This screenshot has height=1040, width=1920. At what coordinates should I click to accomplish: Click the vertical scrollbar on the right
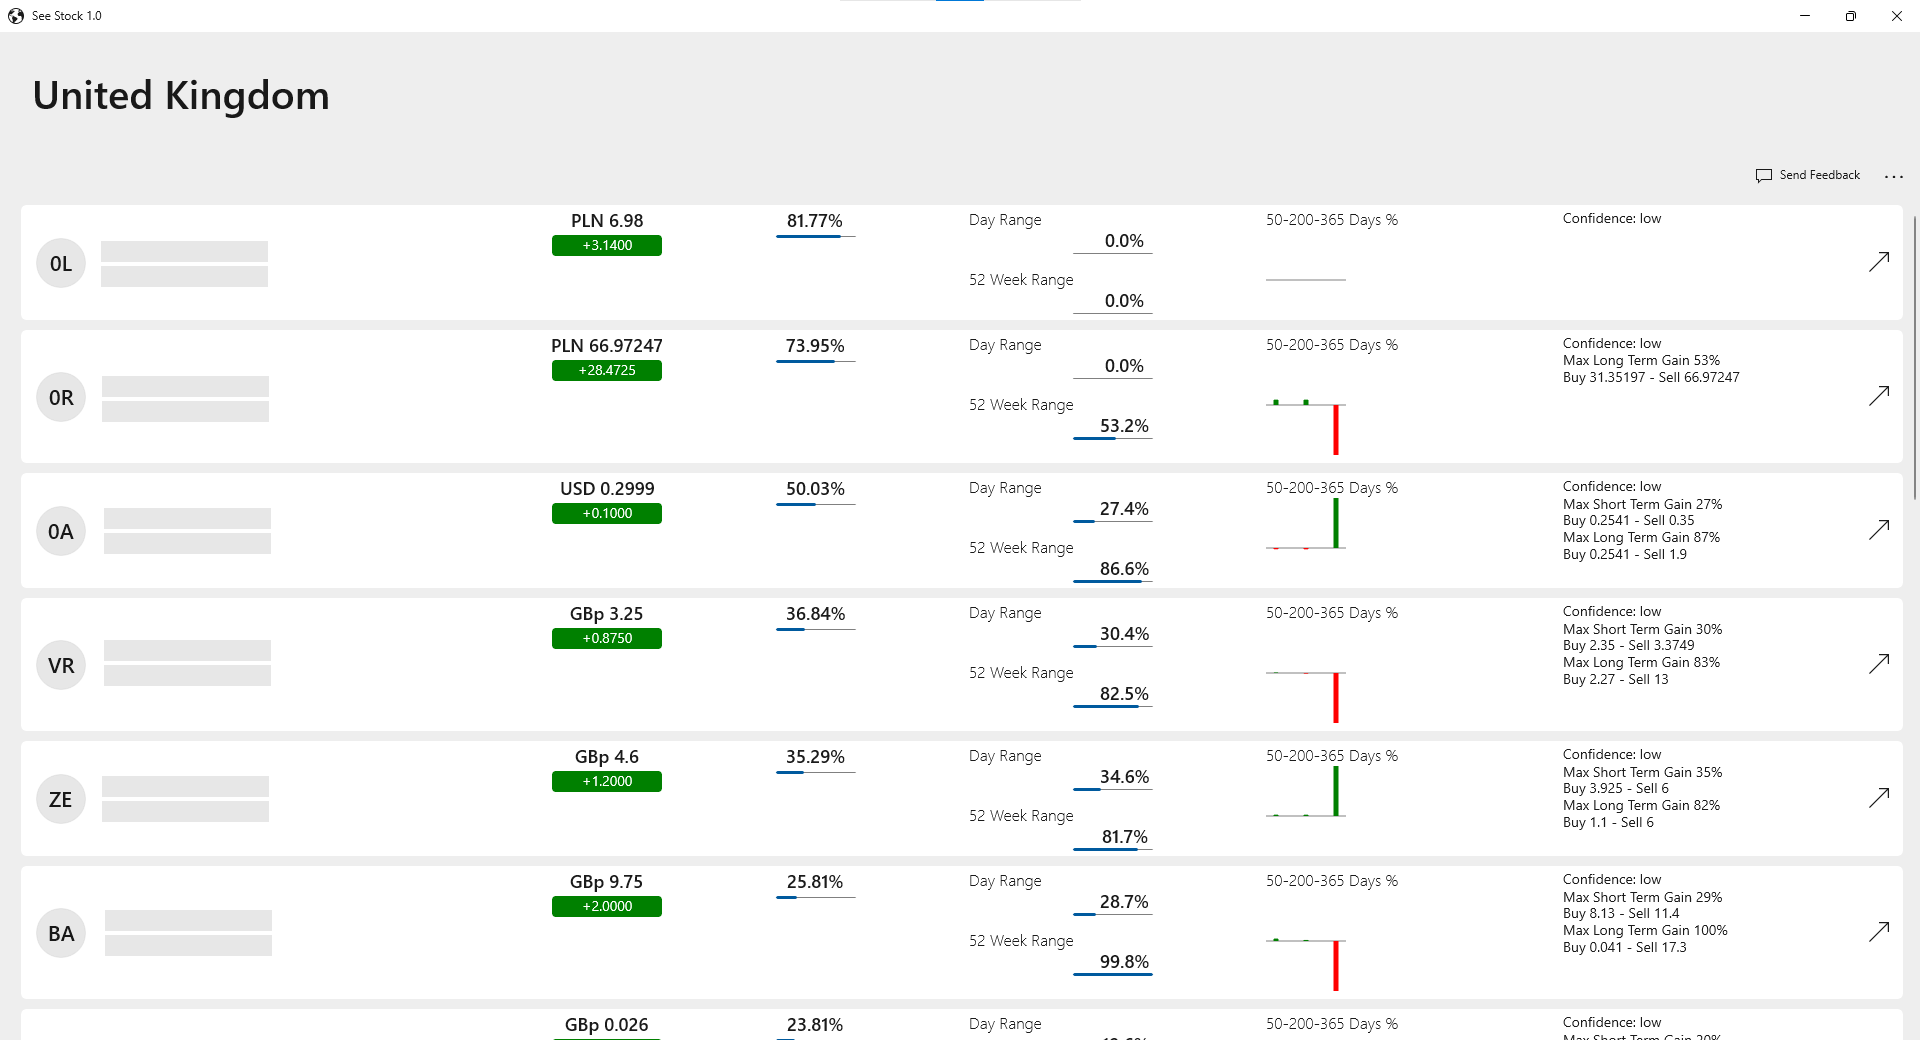click(x=1915, y=360)
